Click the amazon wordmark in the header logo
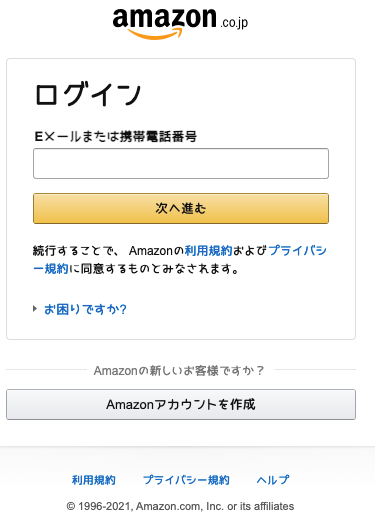375x514 pixels. pyautogui.click(x=164, y=18)
